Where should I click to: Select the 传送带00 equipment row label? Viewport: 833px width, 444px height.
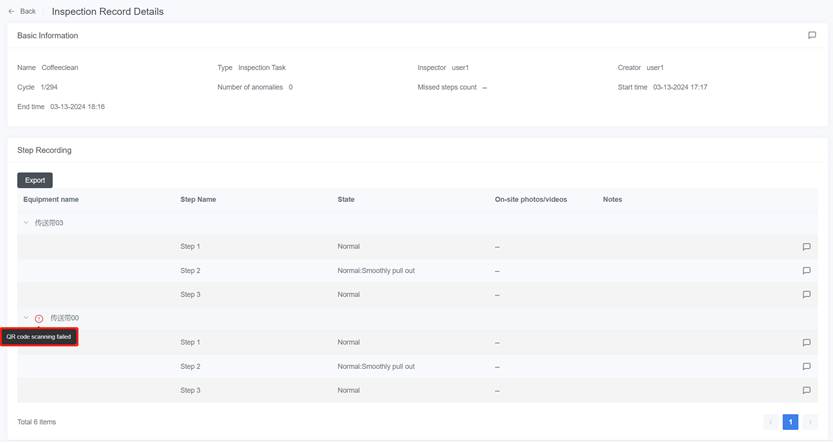[64, 318]
